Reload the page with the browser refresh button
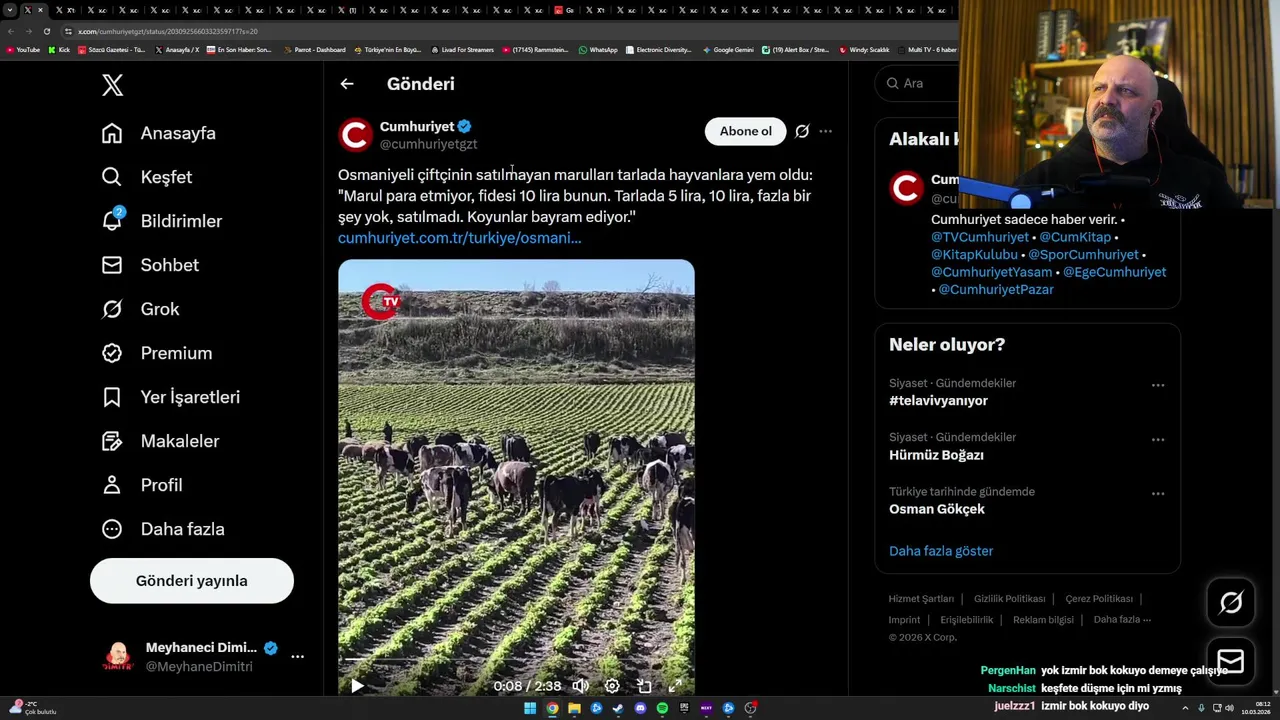The image size is (1280, 720). (x=47, y=31)
